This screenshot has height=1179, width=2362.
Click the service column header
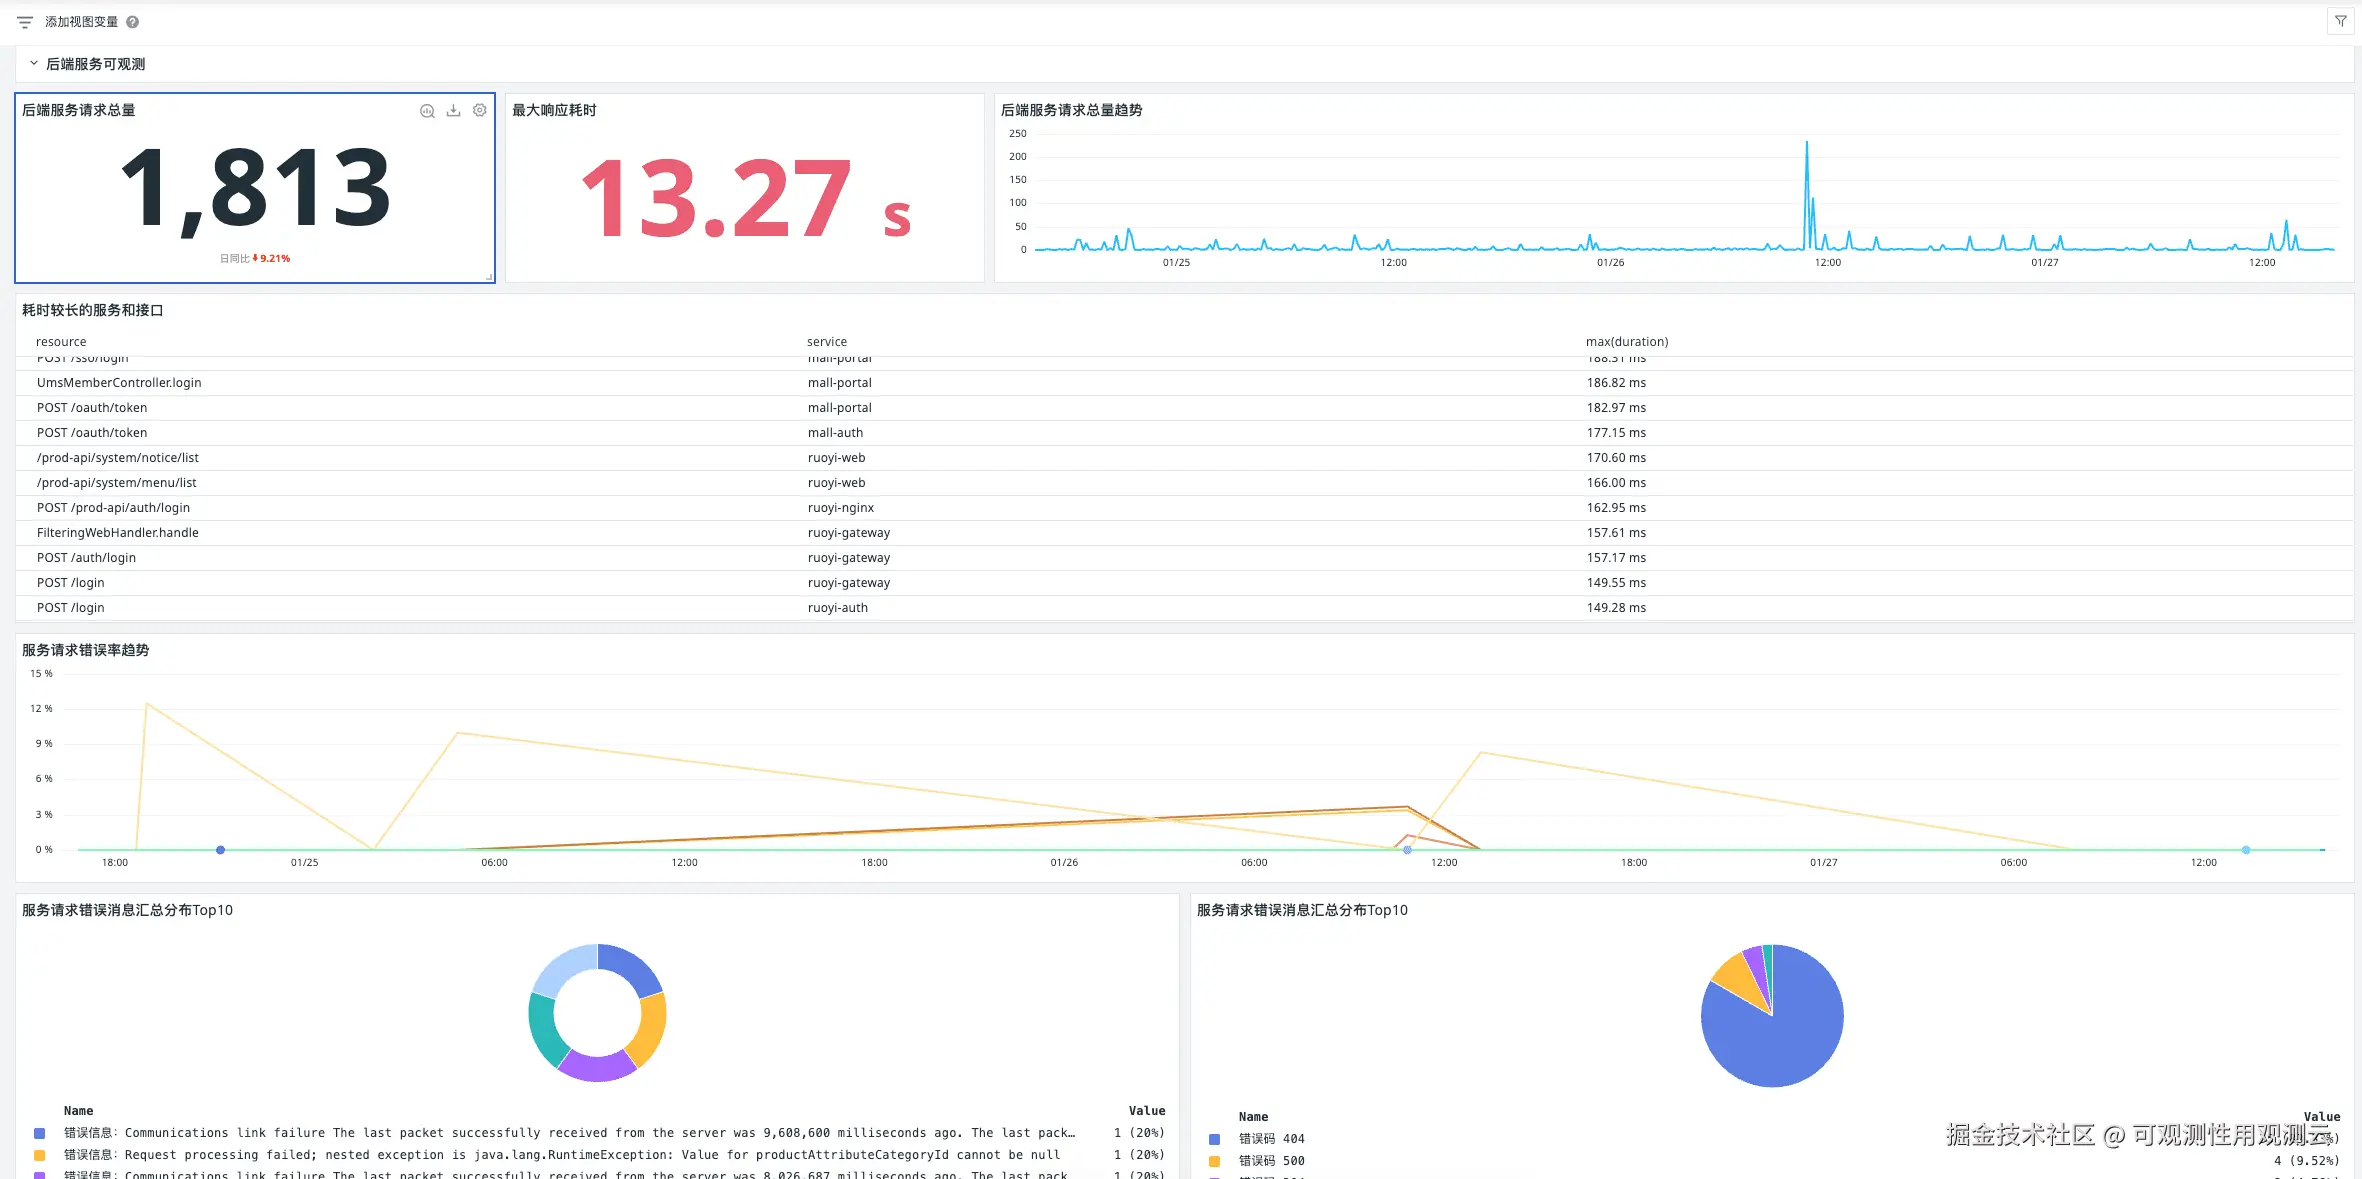[x=826, y=342]
